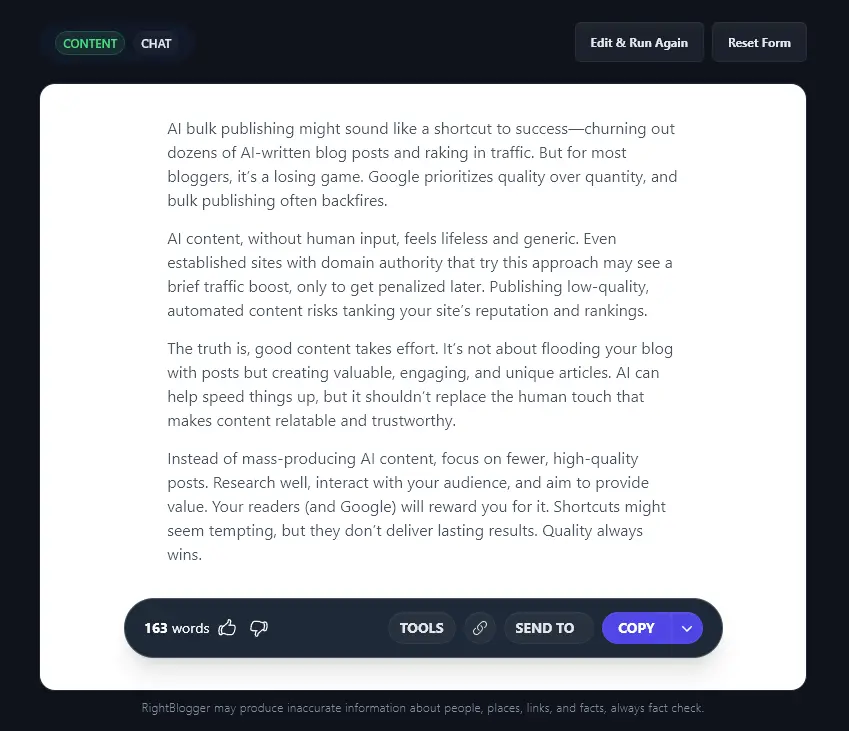Click the link/share icon in the toolbar
The image size is (849, 731).
coord(479,627)
